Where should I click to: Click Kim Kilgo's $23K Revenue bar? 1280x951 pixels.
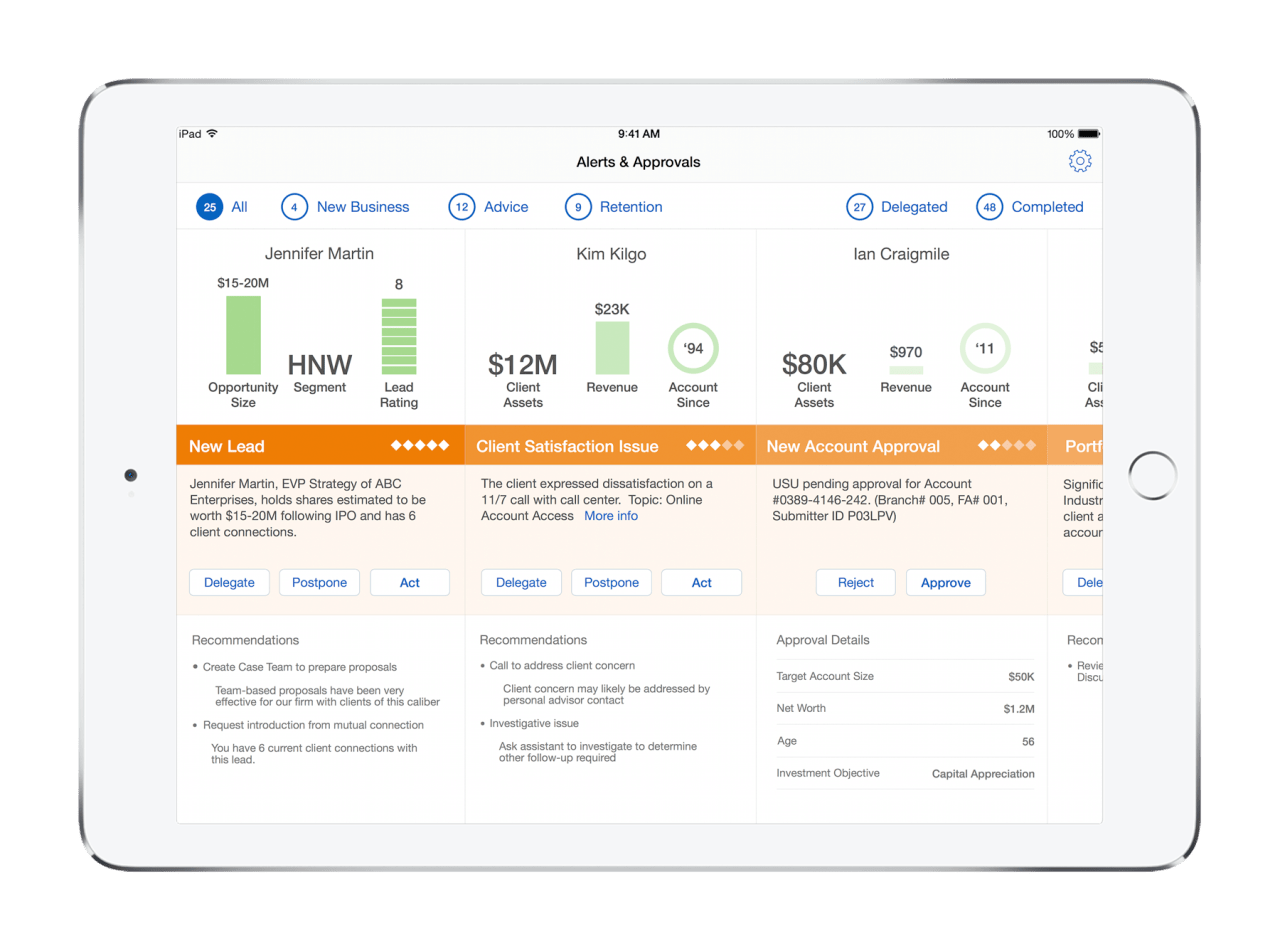pos(612,348)
